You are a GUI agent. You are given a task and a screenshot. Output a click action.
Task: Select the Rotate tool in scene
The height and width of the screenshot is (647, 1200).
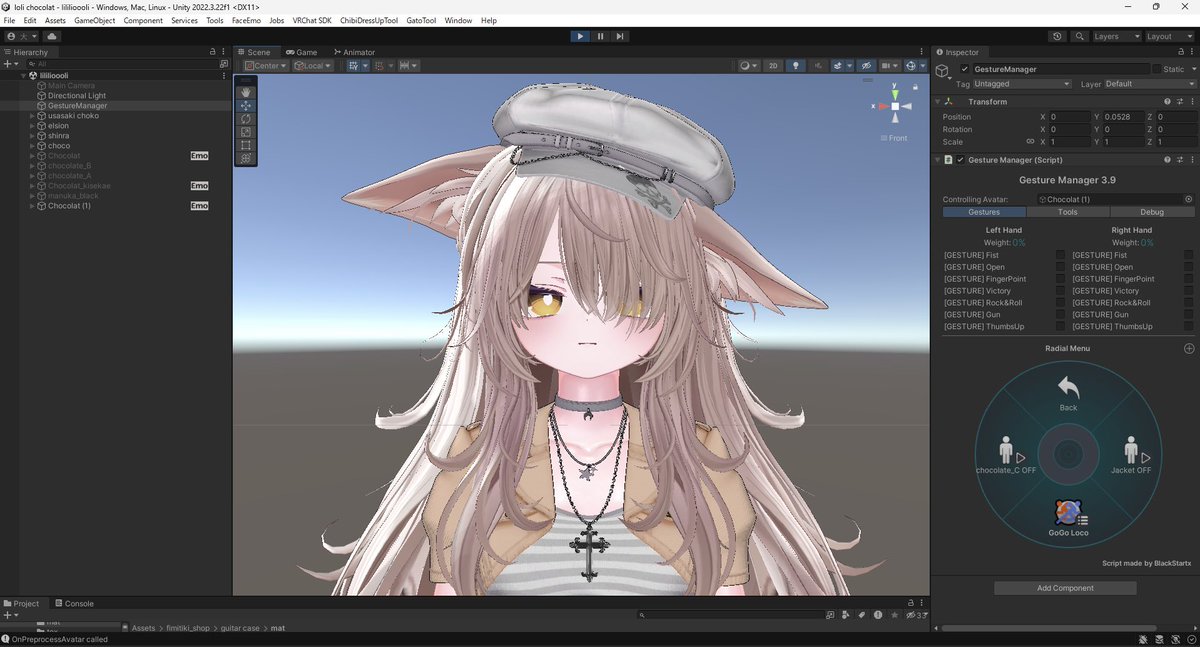pyautogui.click(x=246, y=118)
